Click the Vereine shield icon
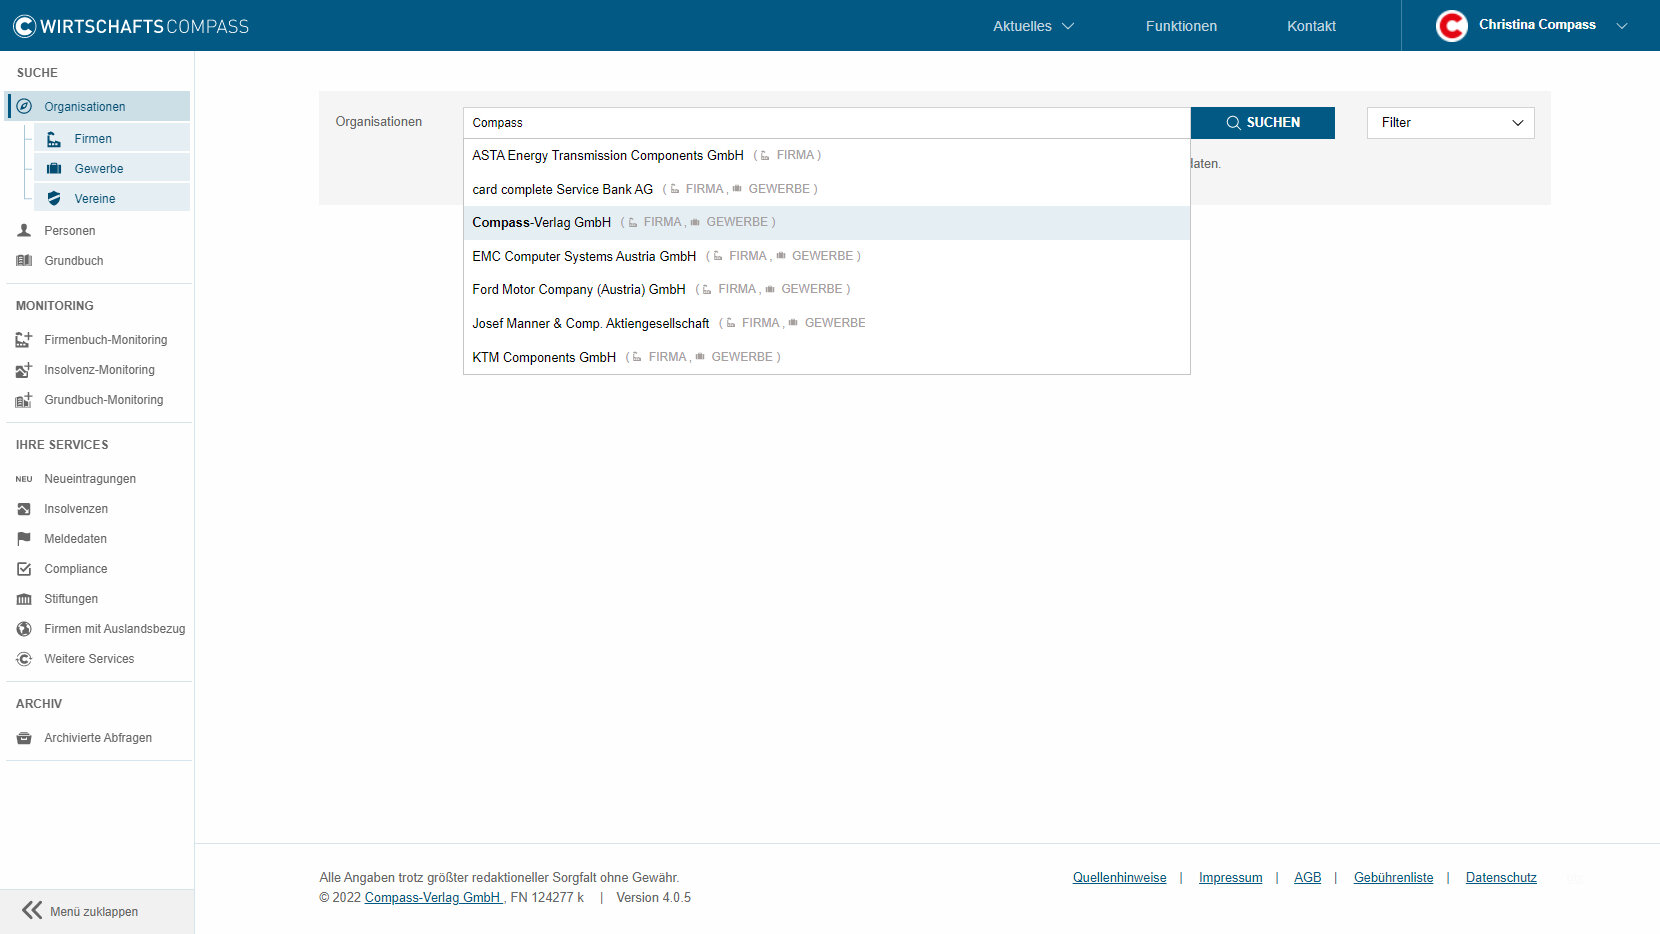 (54, 199)
